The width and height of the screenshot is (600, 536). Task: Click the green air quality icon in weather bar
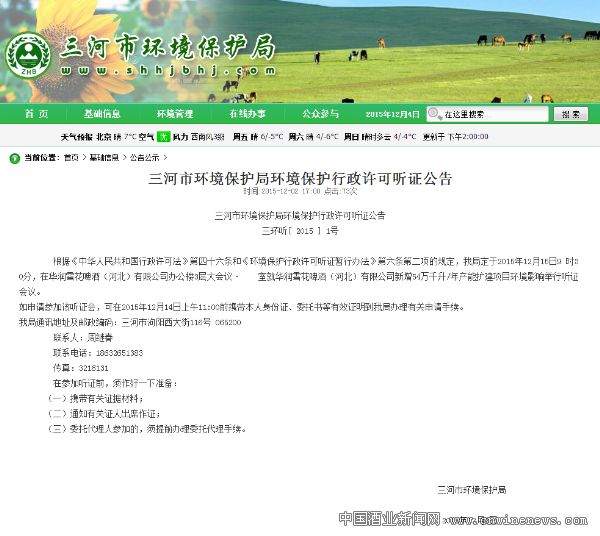pos(162,135)
